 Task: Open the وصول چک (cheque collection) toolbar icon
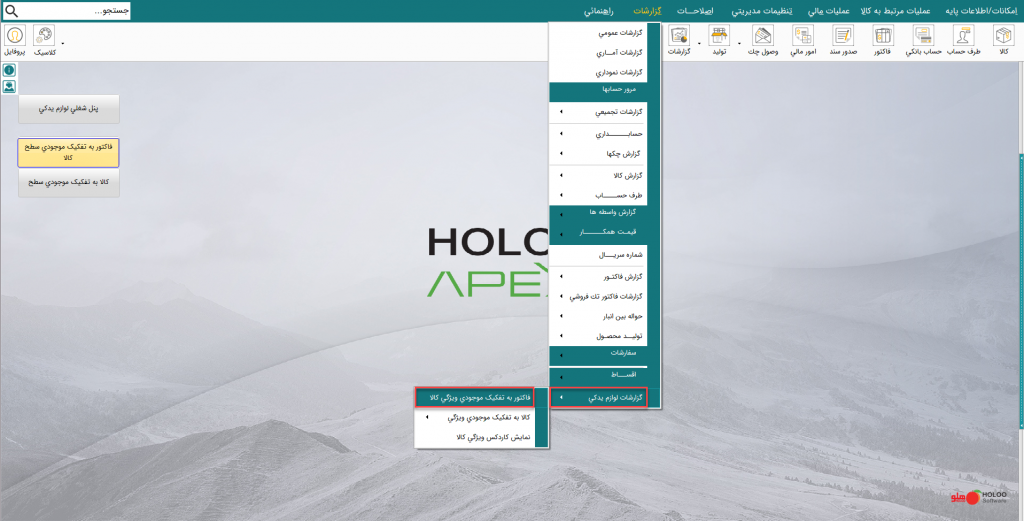coord(763,39)
